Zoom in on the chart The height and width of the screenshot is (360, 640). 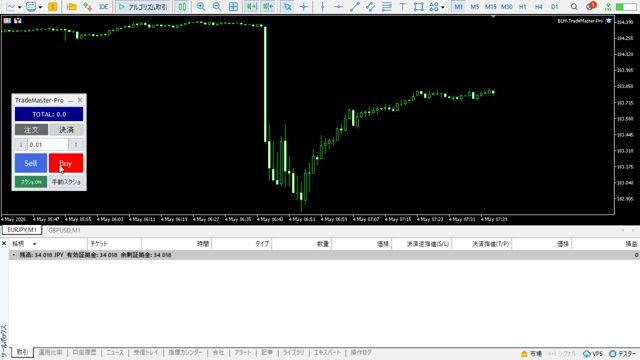click(201, 7)
